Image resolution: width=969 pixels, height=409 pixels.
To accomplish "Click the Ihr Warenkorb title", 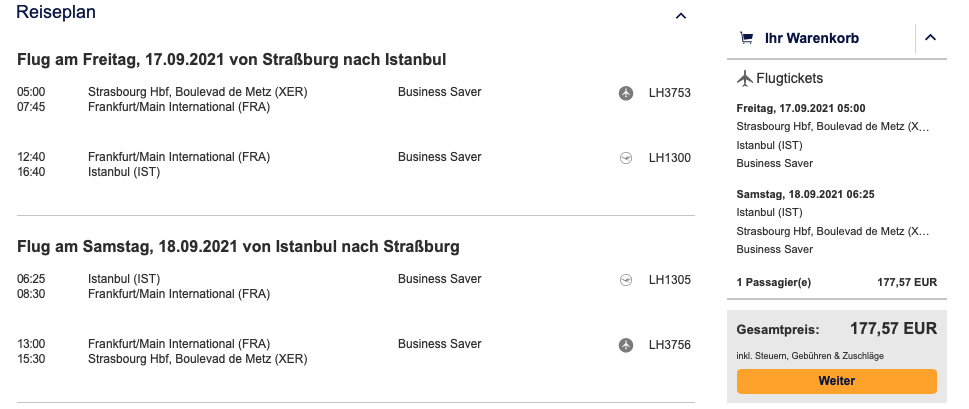I will [x=811, y=39].
